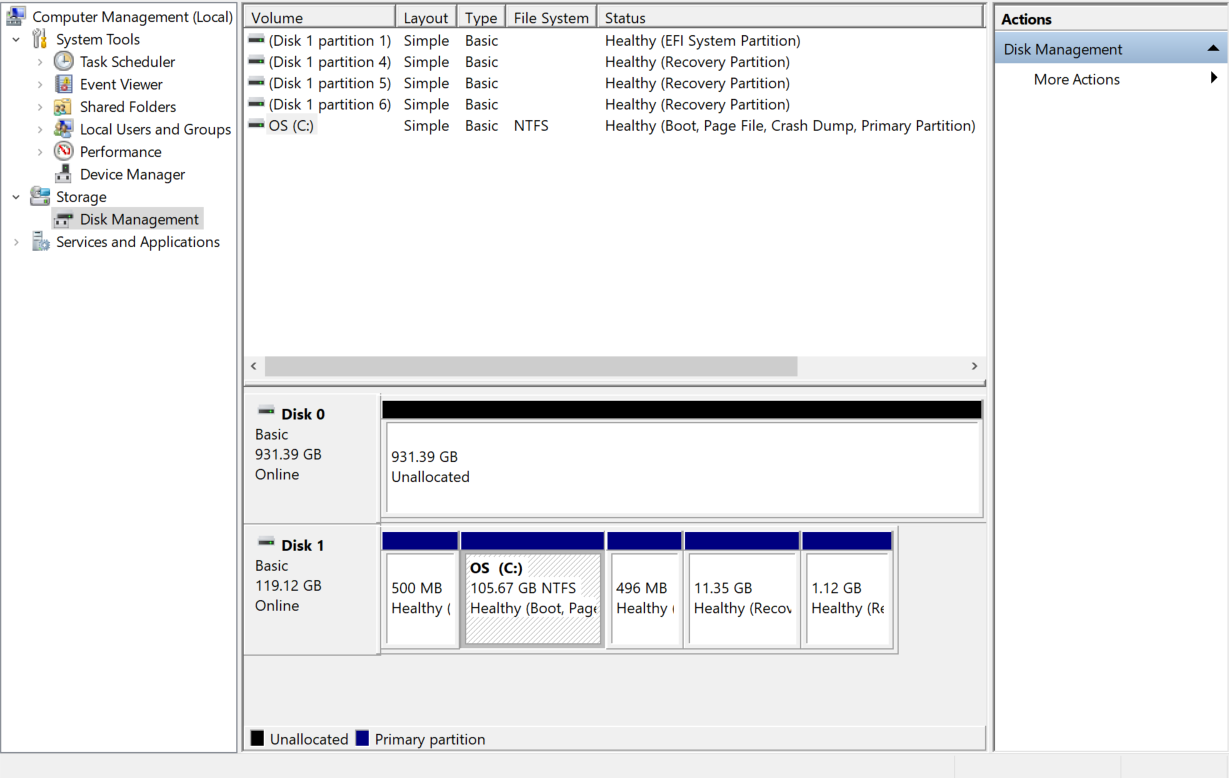Select Performance in the tree
The width and height of the screenshot is (1229, 778).
click(x=120, y=152)
